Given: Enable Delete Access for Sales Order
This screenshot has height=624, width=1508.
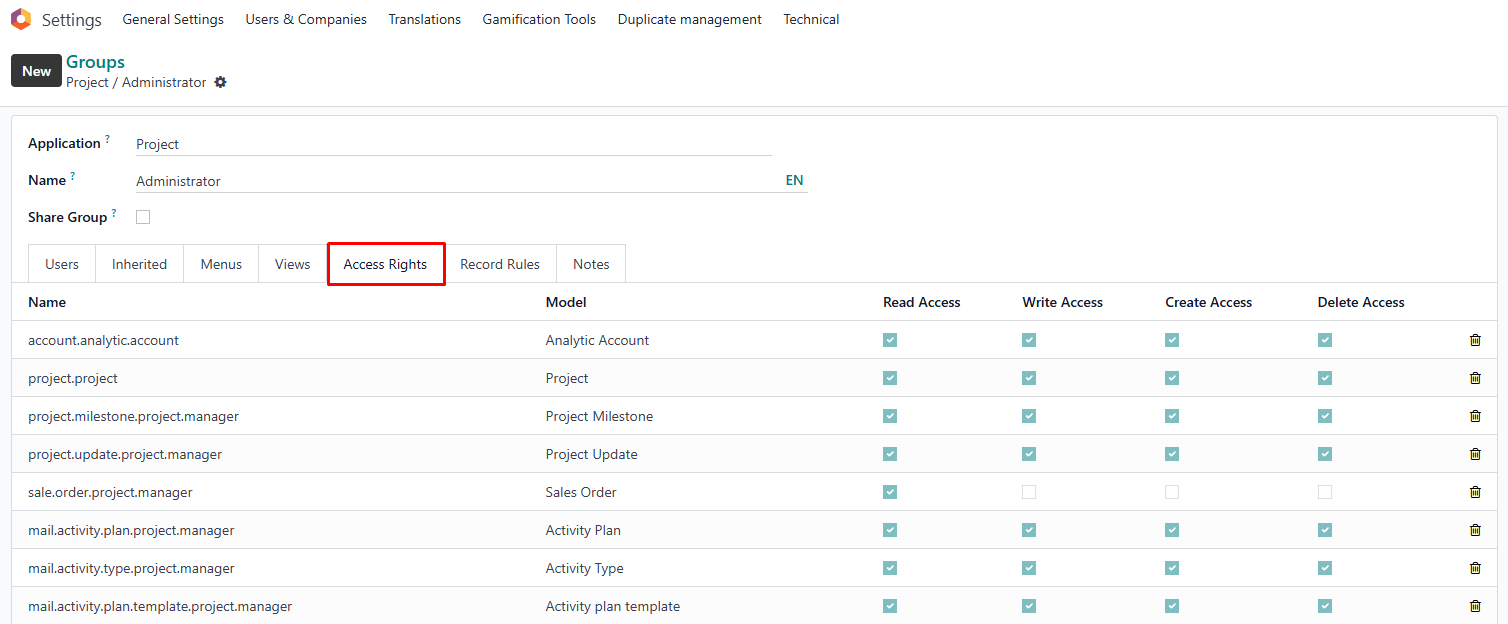Looking at the screenshot, I should (1325, 492).
